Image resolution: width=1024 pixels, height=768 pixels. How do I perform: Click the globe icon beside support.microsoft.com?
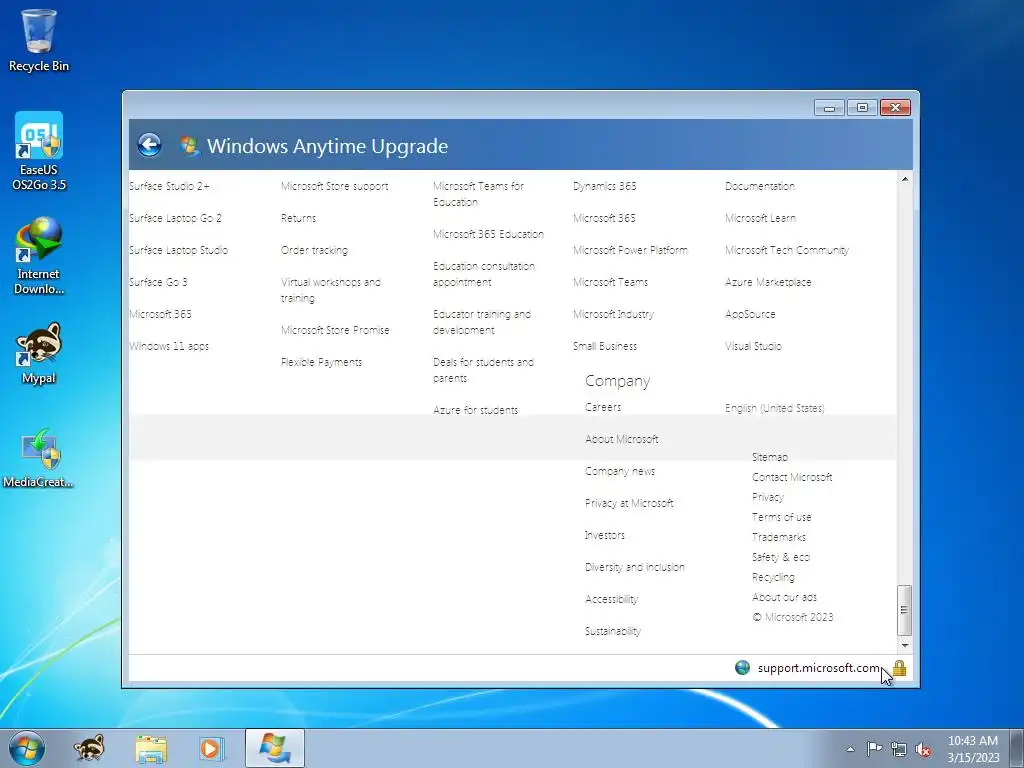[x=743, y=667]
